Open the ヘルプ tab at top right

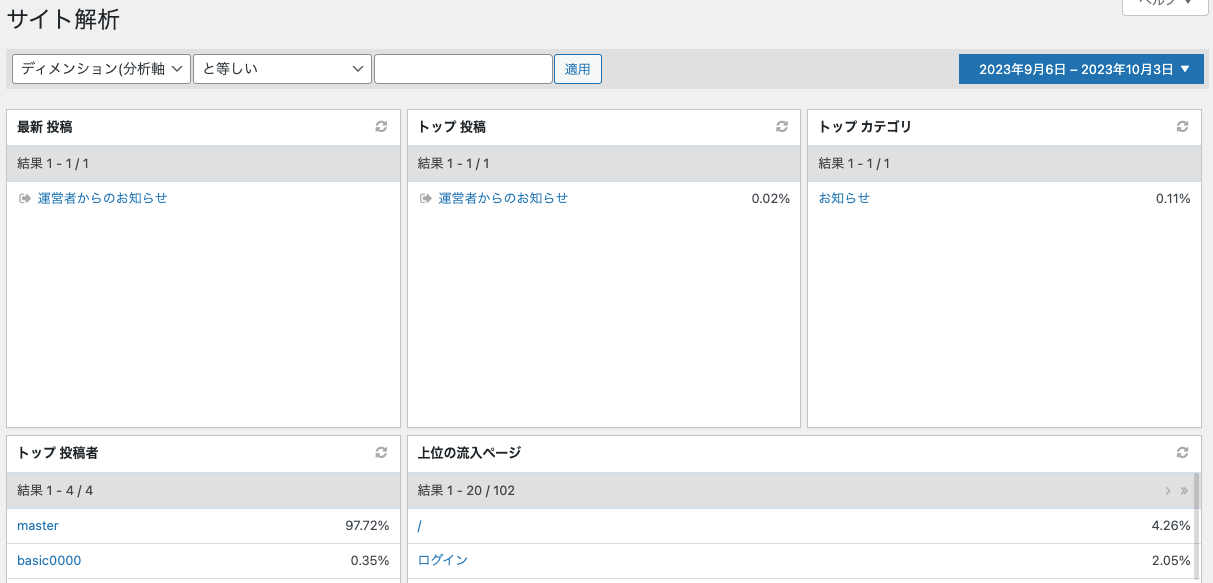1158,4
